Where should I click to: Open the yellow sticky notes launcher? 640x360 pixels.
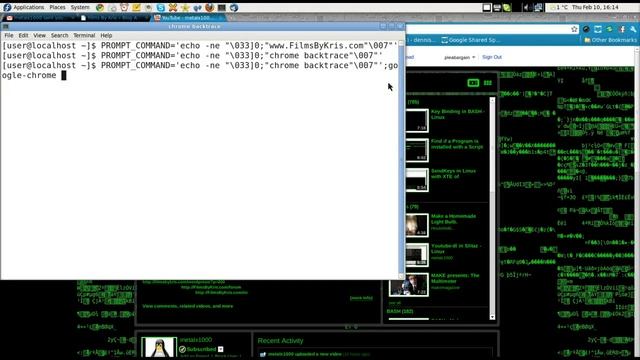136,7
